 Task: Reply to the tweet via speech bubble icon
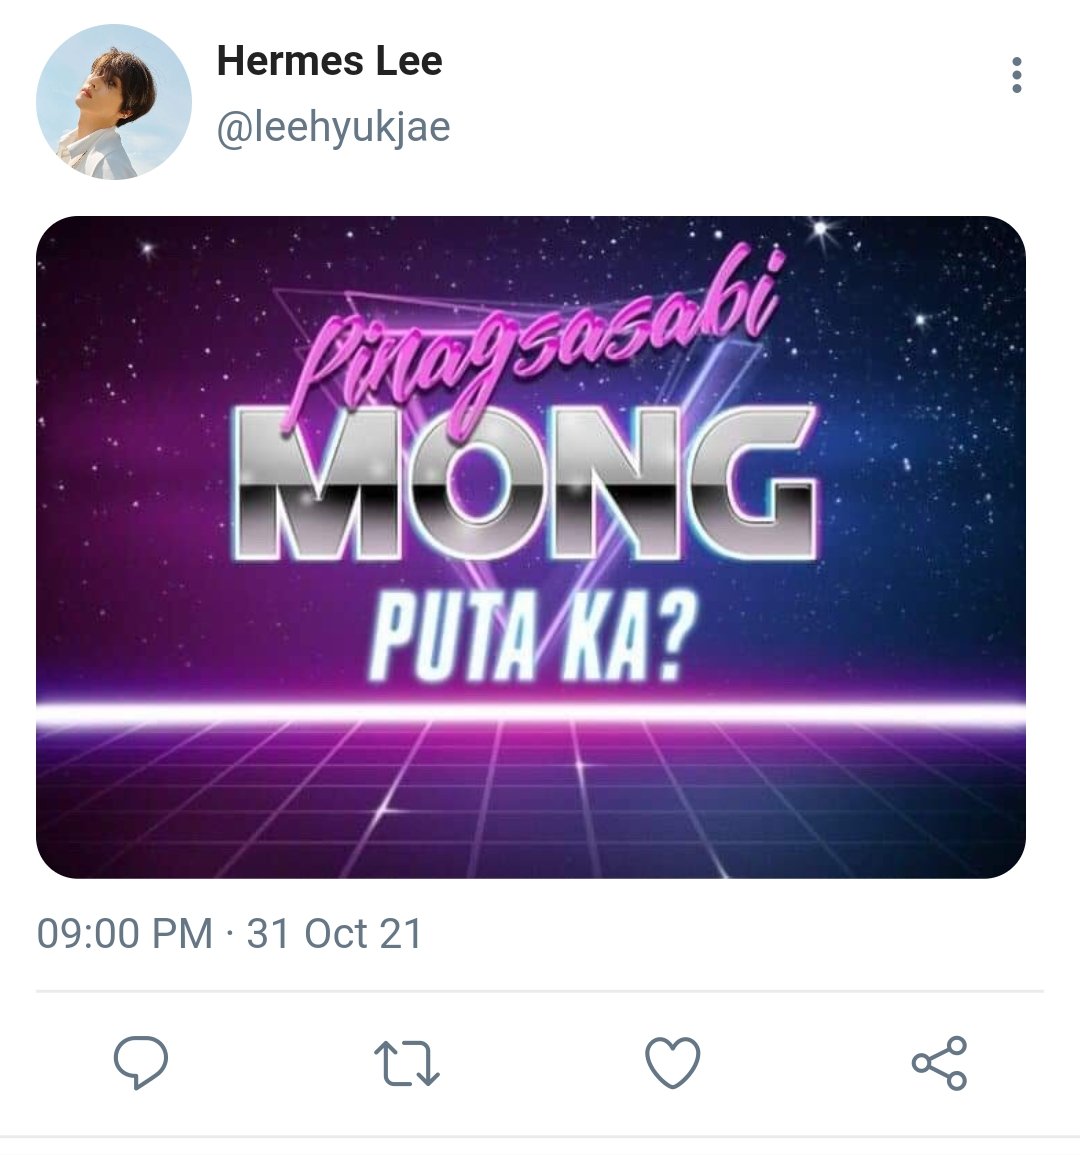click(x=141, y=1061)
